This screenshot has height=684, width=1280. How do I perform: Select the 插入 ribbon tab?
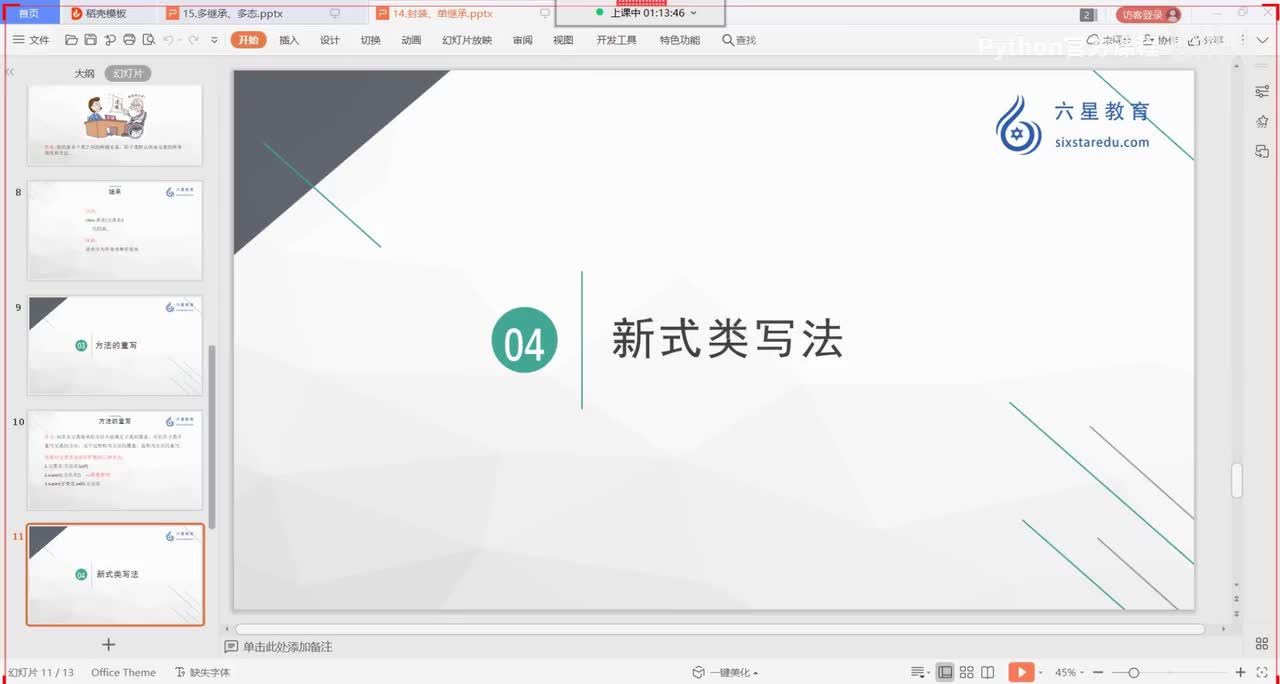tap(289, 40)
